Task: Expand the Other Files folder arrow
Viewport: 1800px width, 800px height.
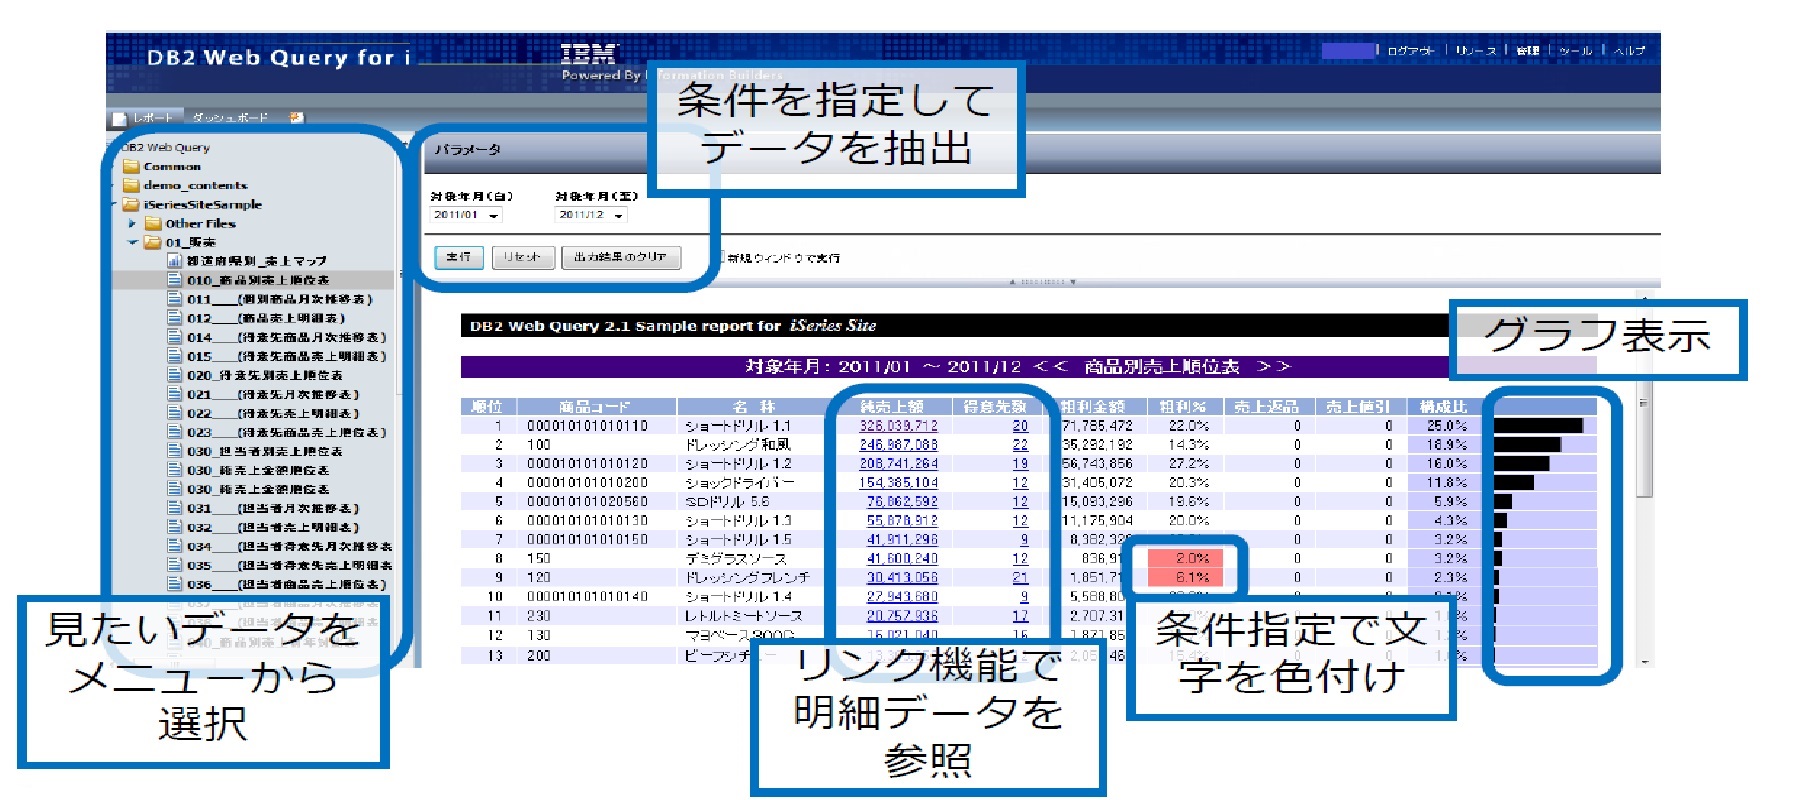Action: pyautogui.click(x=132, y=224)
